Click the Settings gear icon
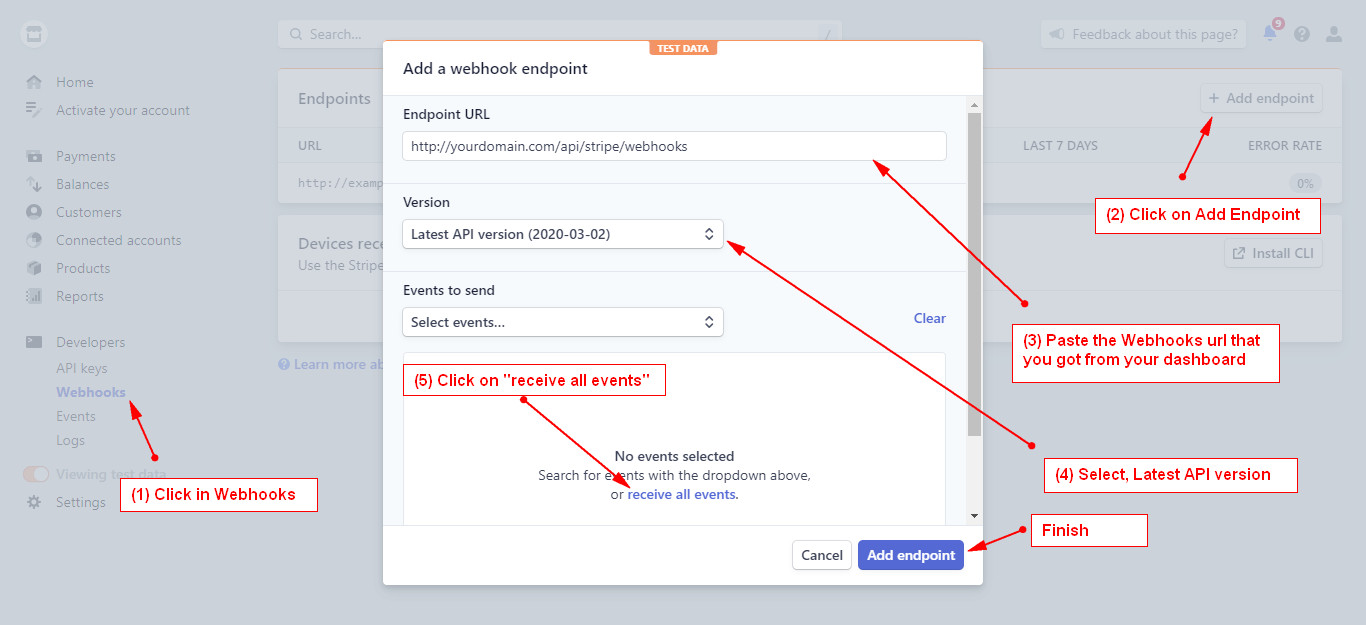Image resolution: width=1366 pixels, height=625 pixels. point(34,502)
